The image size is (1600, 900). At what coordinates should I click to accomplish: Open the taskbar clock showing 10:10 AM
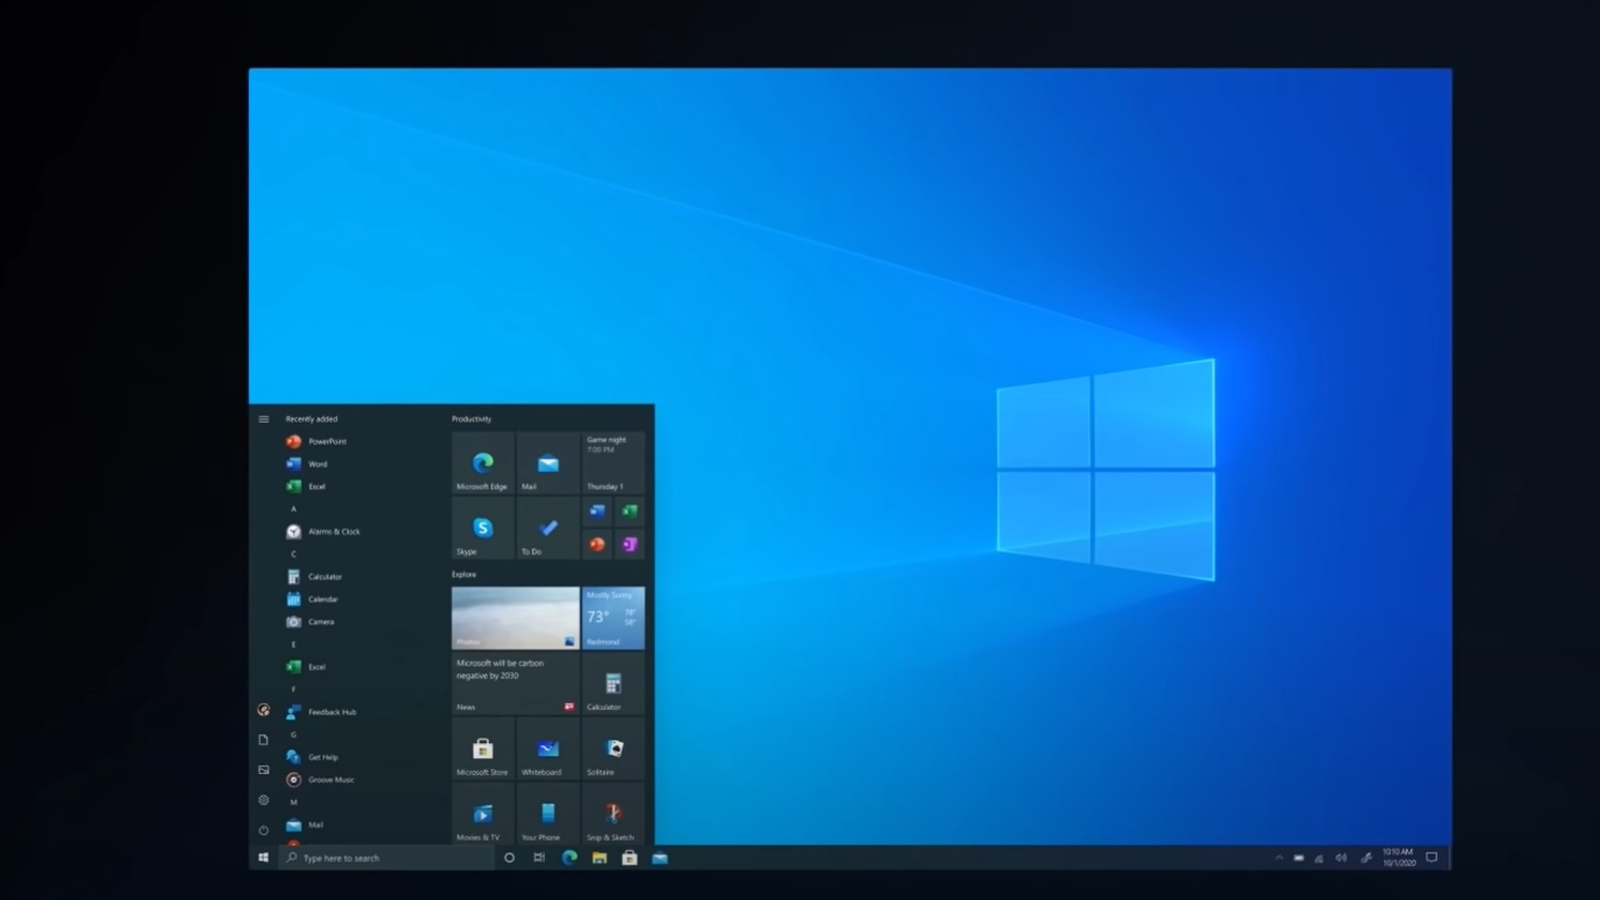pos(1398,858)
